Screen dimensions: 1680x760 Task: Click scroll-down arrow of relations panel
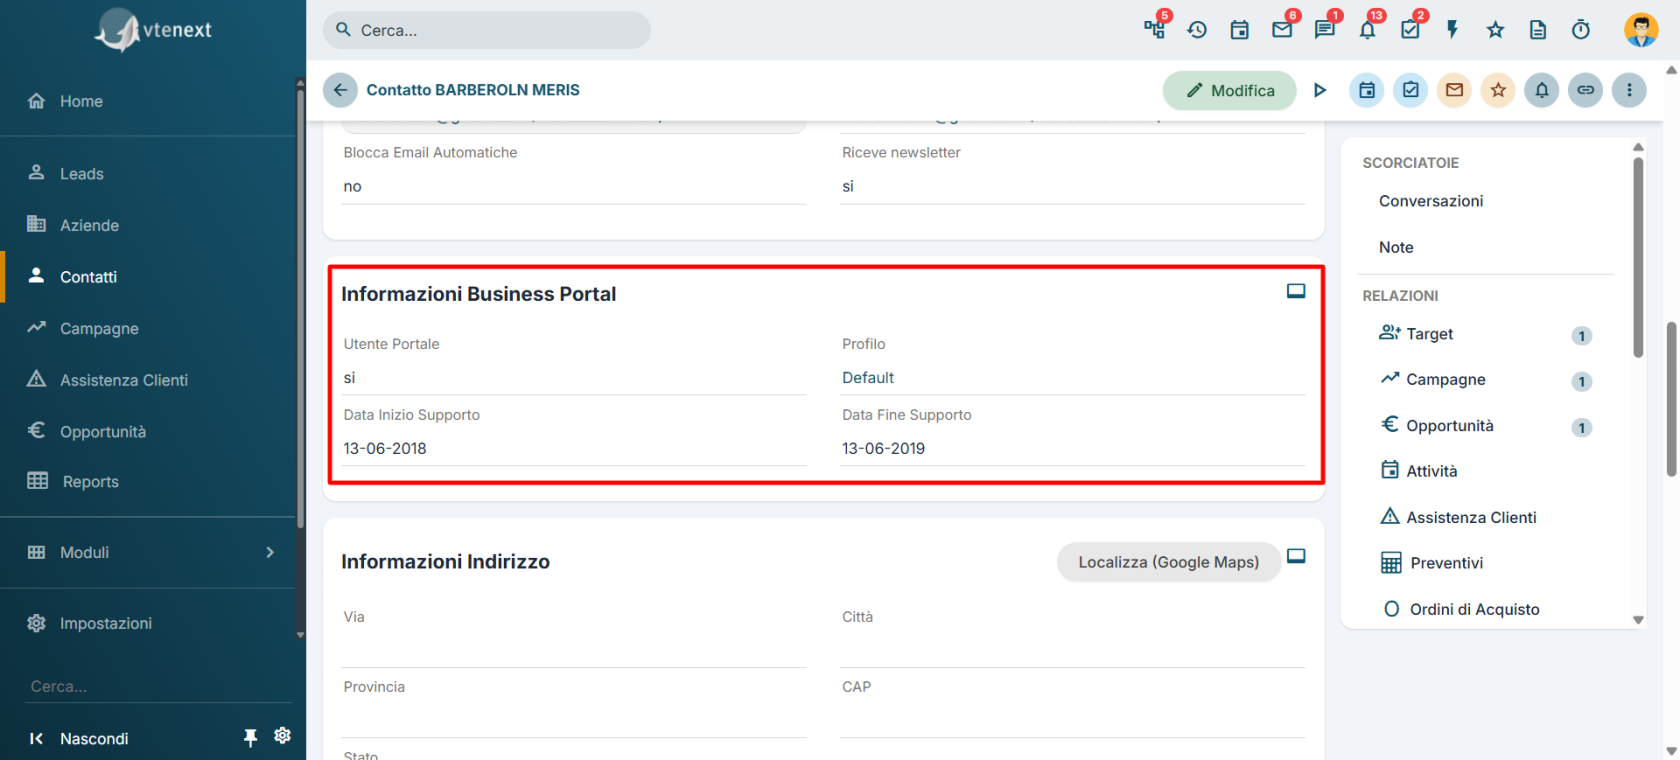[1638, 620]
